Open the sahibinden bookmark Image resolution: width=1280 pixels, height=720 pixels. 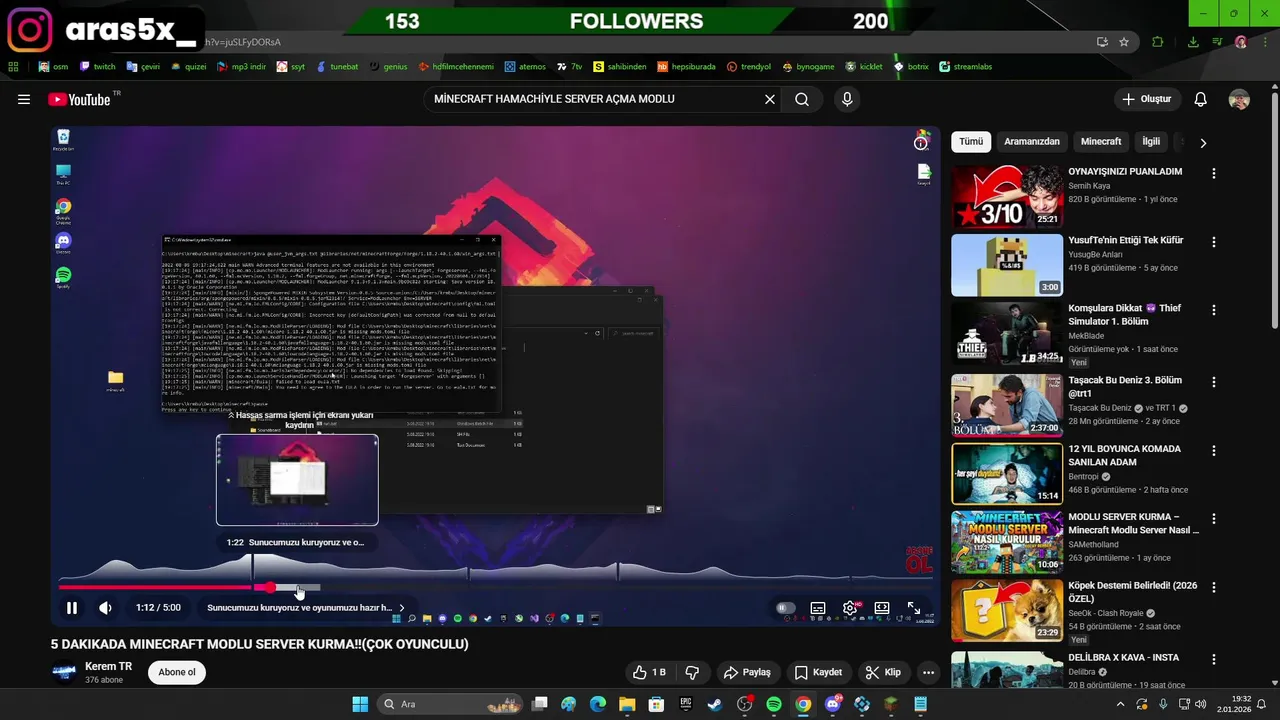(620, 67)
